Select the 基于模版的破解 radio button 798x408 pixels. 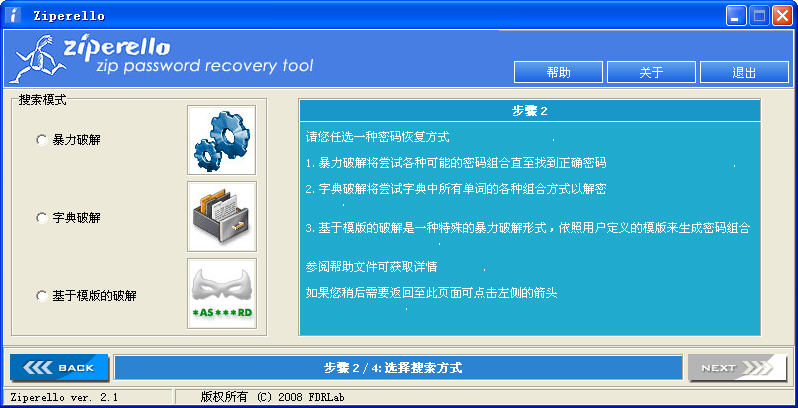coord(42,296)
